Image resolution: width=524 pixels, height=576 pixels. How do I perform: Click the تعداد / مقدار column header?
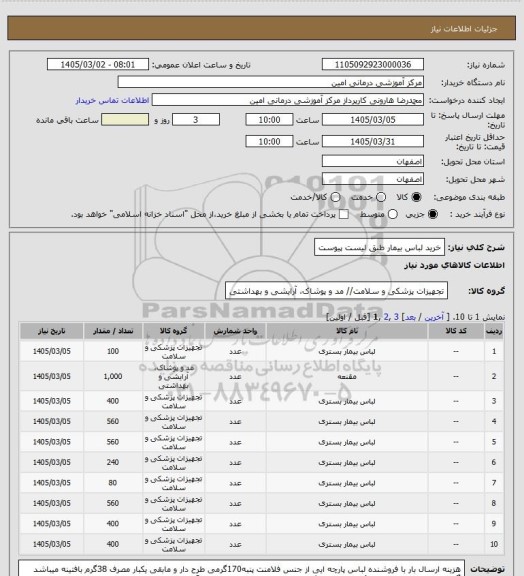pyautogui.click(x=113, y=331)
